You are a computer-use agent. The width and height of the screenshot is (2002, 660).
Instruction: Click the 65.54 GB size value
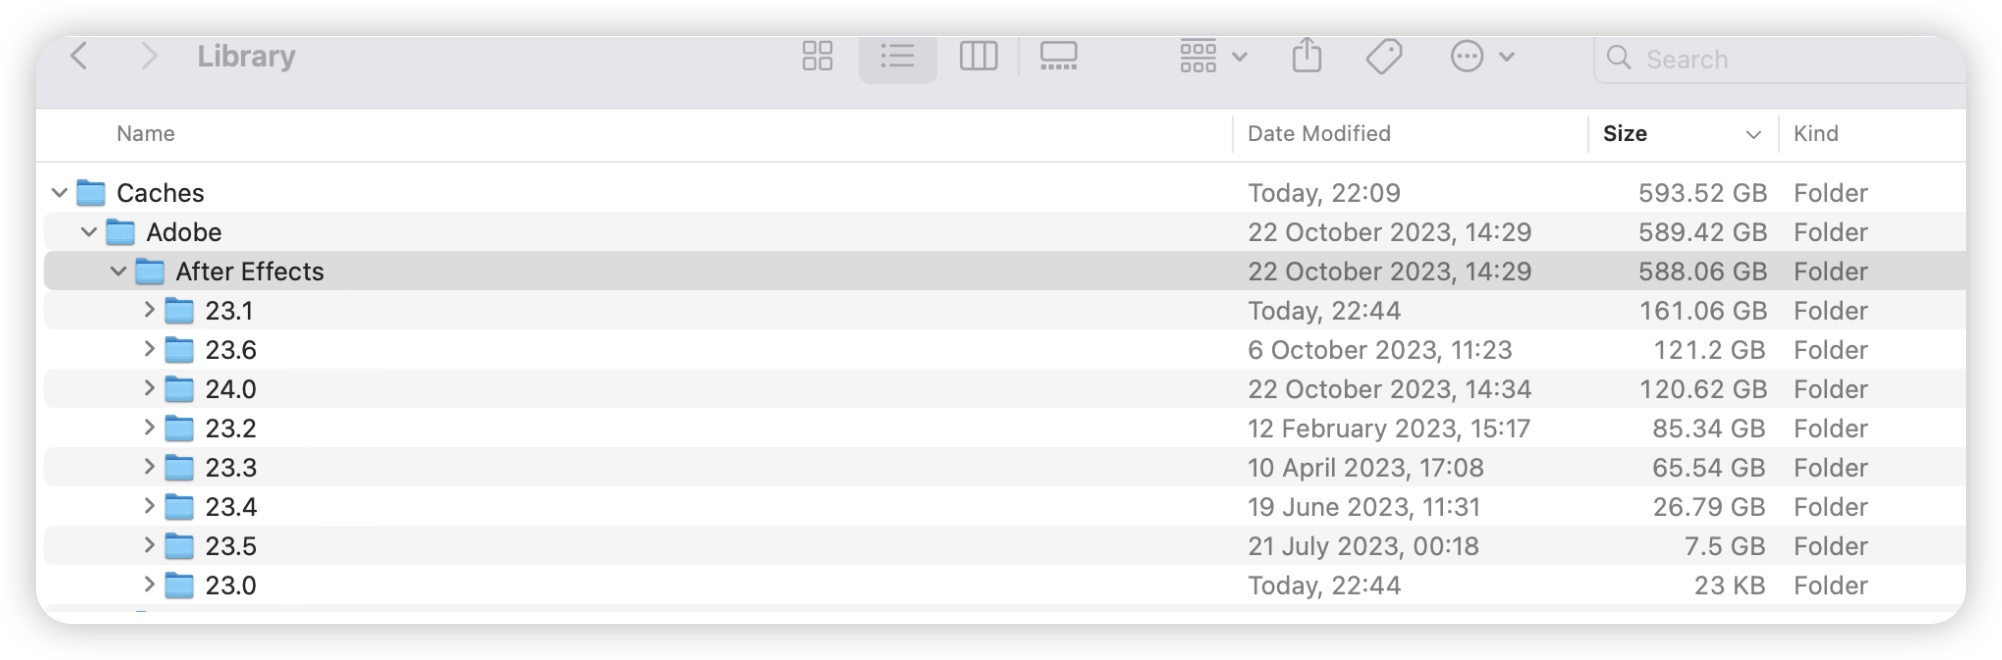1709,467
